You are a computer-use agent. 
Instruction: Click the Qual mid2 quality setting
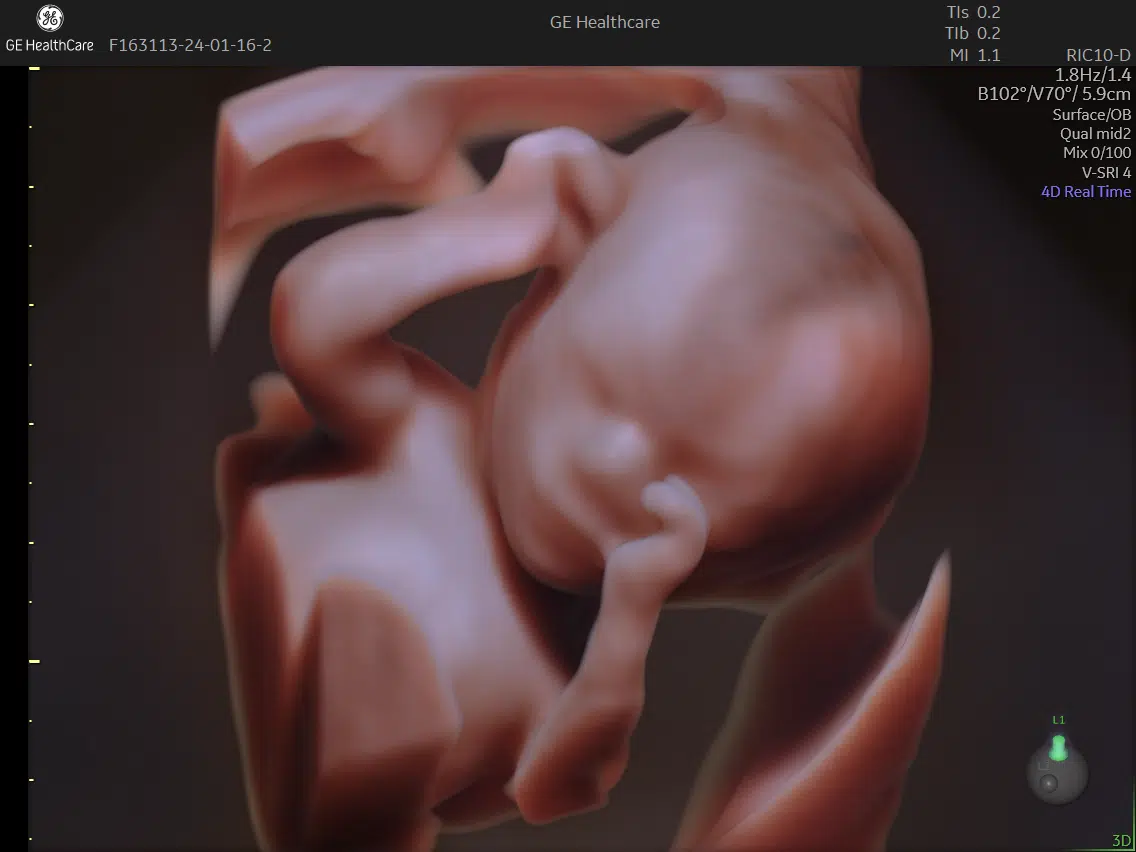point(1095,134)
